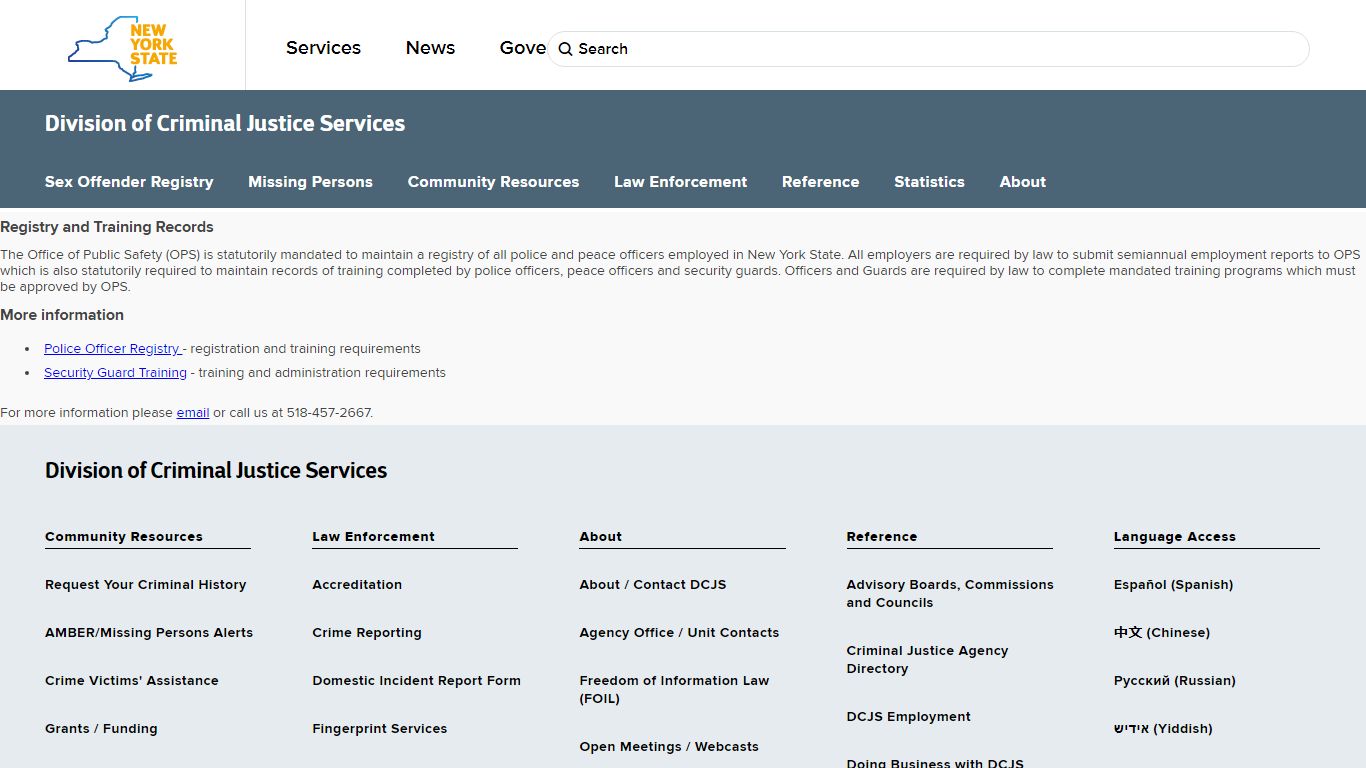Click the More information heading
1366x768 pixels.
pos(62,315)
